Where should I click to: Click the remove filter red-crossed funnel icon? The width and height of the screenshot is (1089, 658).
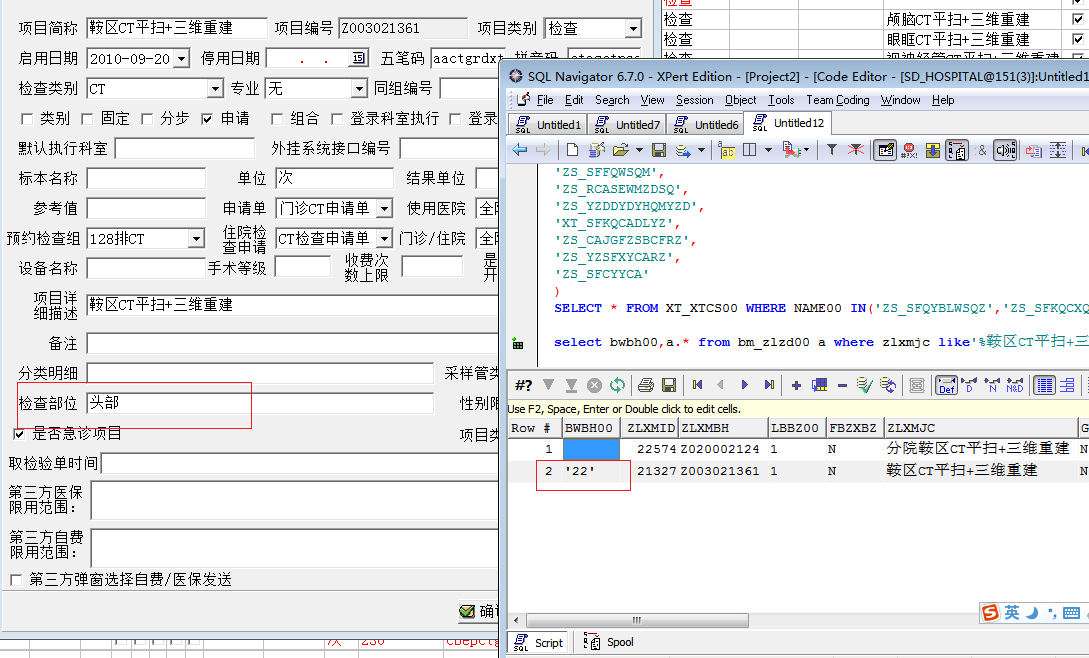[856, 149]
